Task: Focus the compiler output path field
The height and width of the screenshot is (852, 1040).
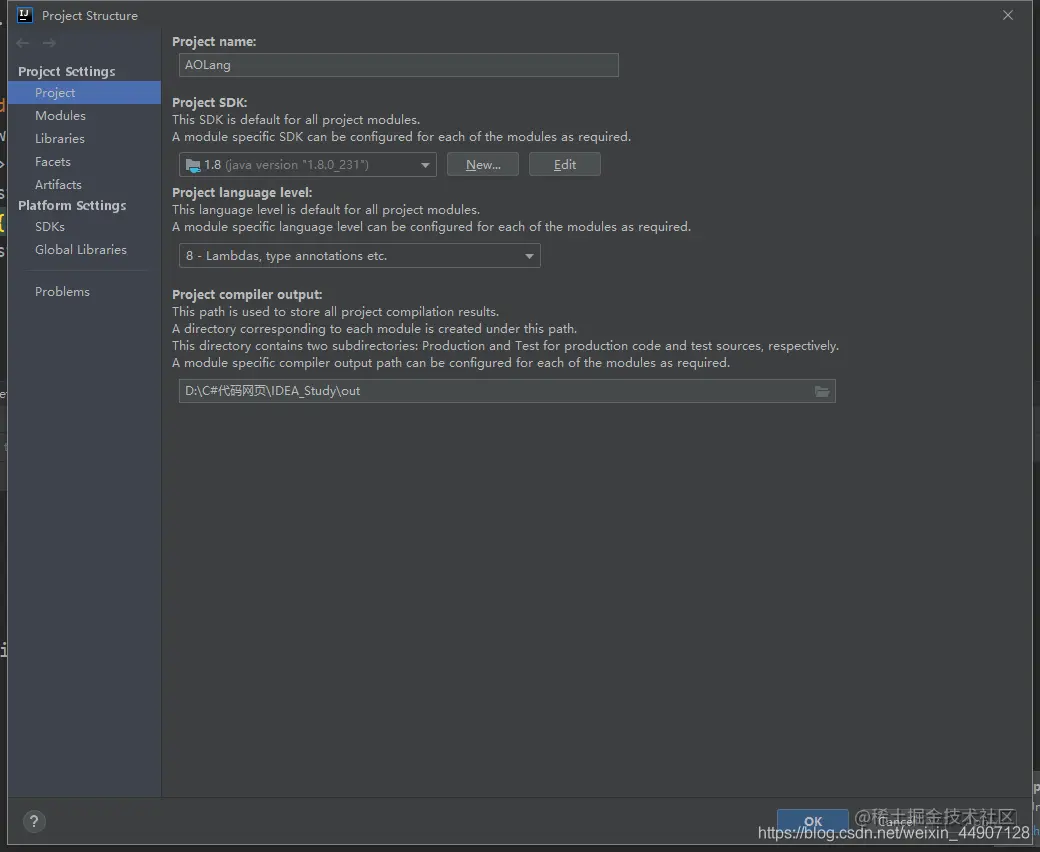Action: coord(495,391)
